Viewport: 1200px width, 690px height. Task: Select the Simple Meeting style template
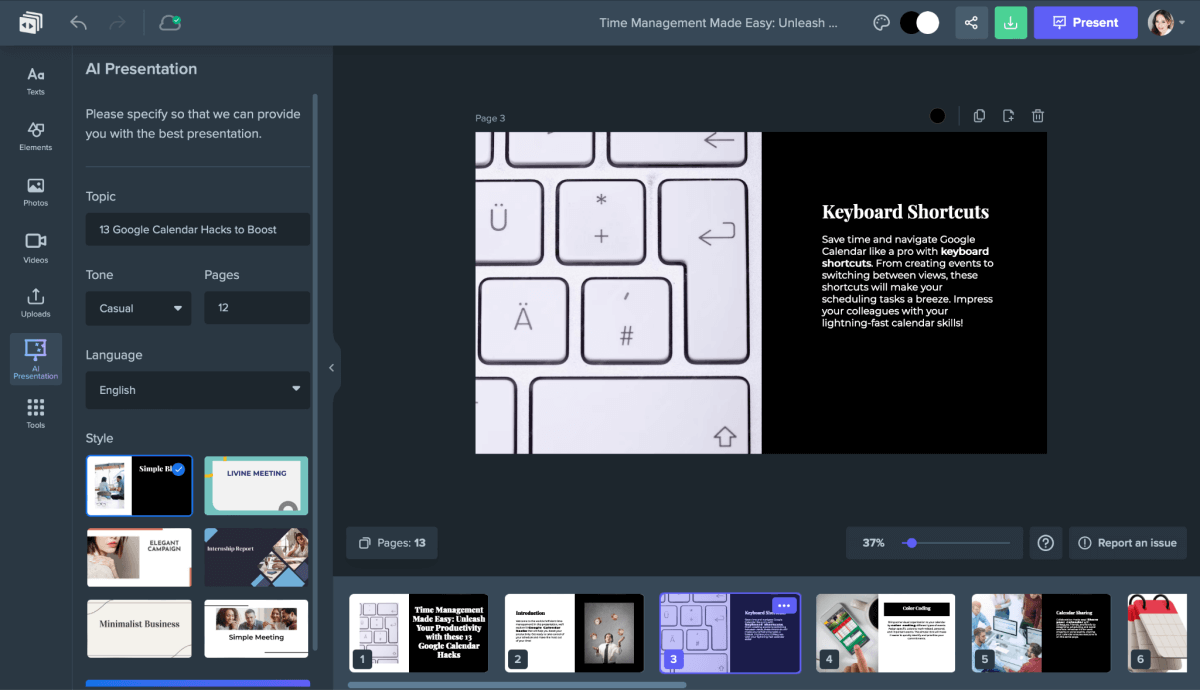click(x=256, y=629)
